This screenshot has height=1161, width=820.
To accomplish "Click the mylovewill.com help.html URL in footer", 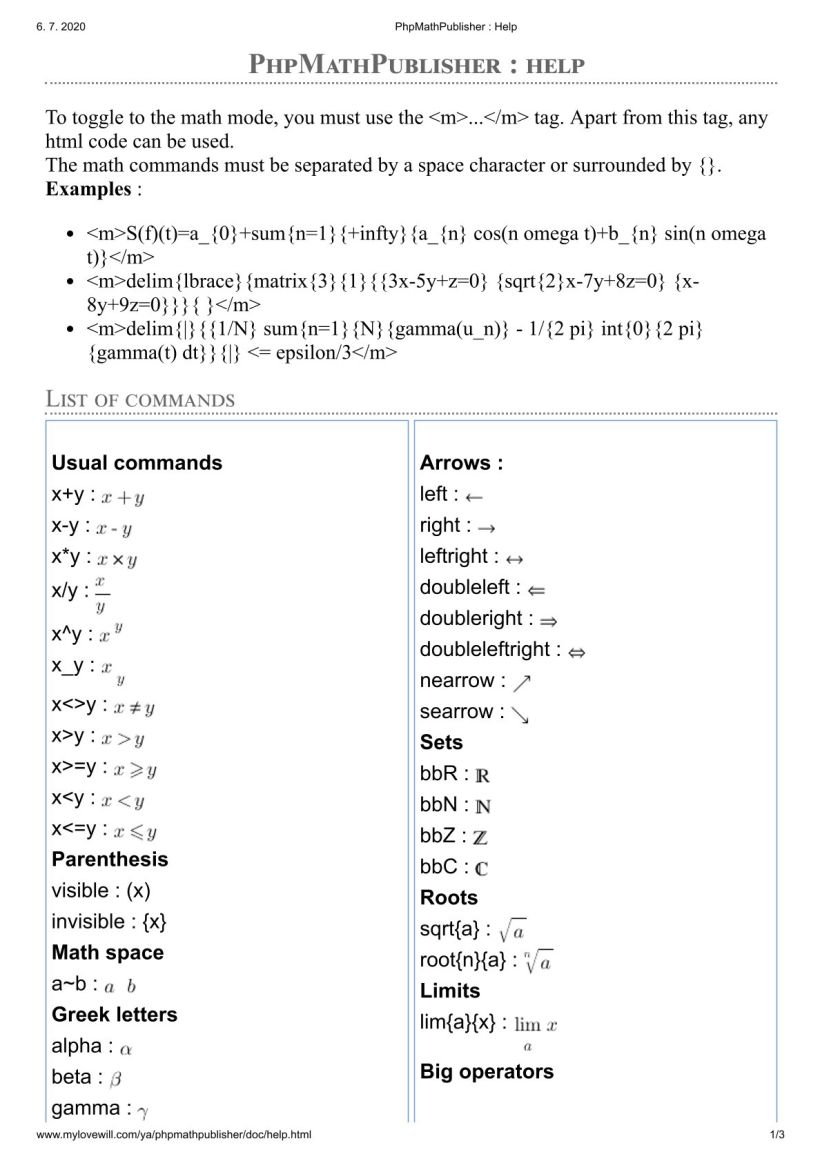I will [174, 1135].
